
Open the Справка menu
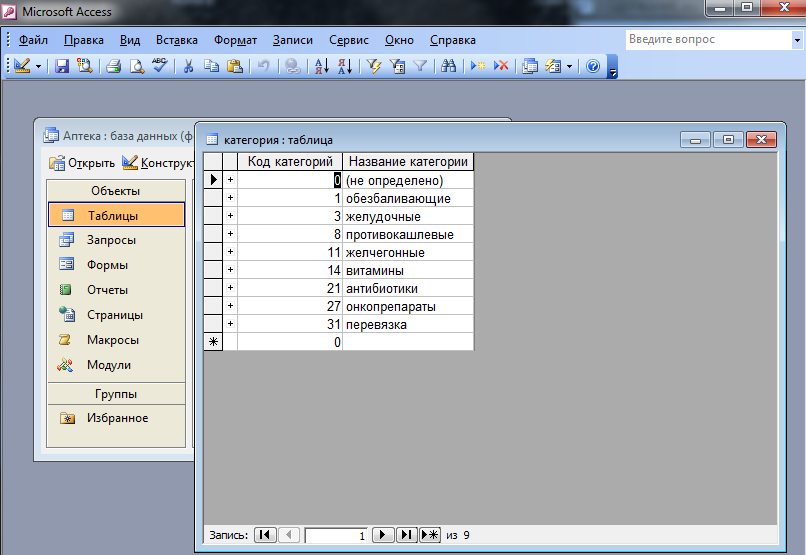click(452, 40)
